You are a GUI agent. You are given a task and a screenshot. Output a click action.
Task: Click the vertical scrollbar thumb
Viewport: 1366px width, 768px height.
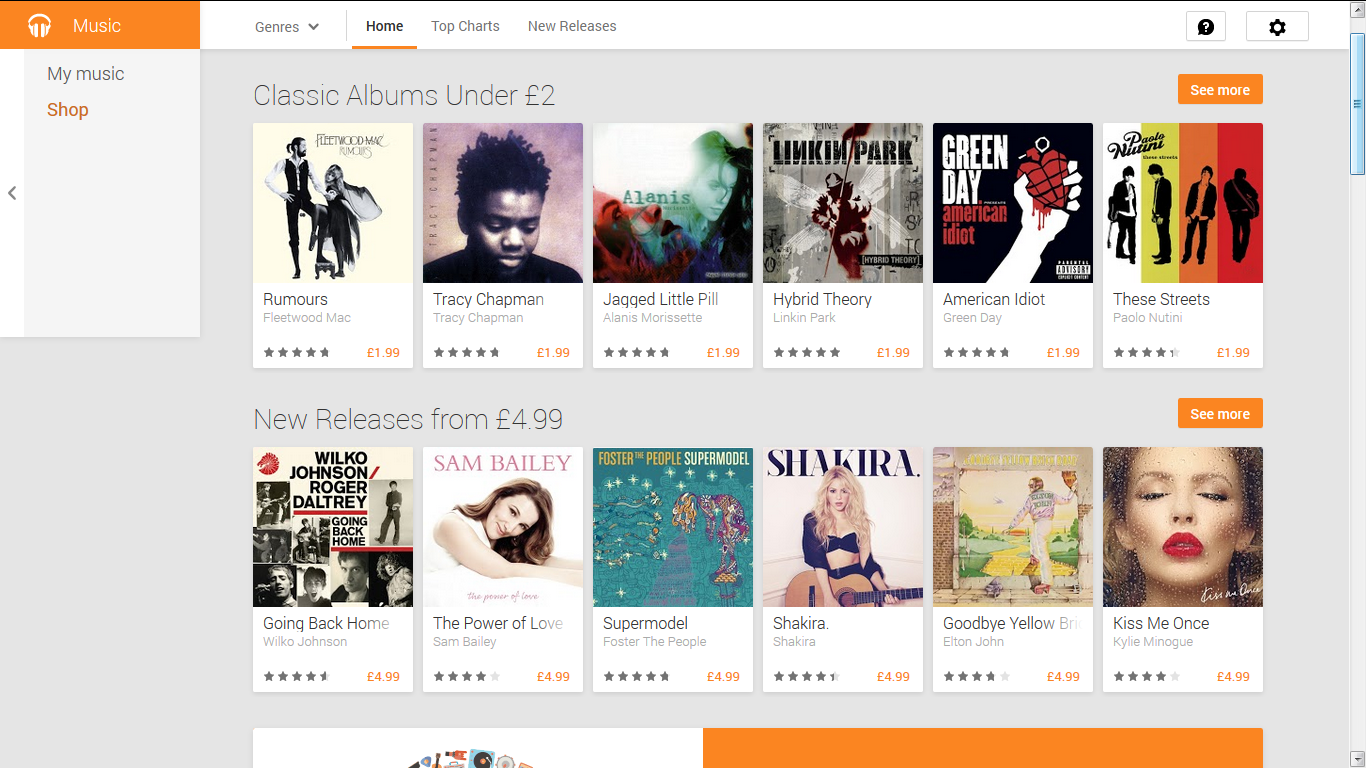[1357, 103]
